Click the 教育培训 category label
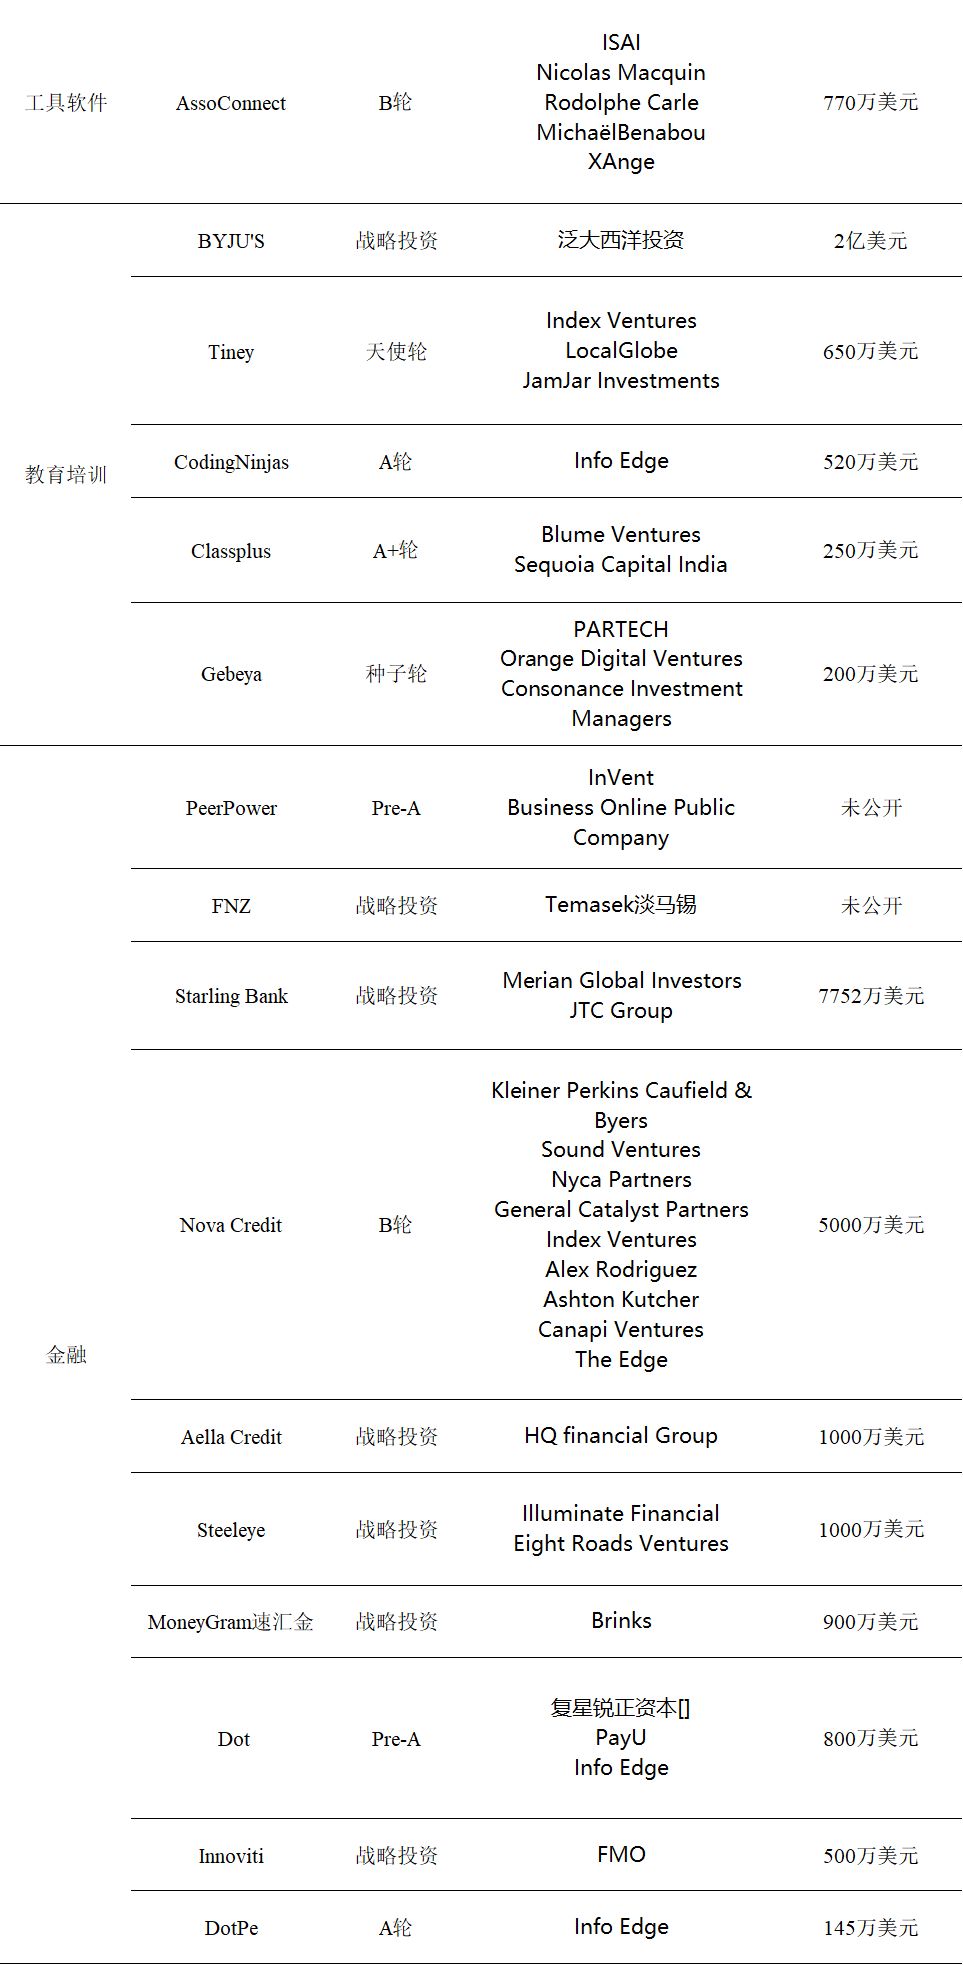 tap(66, 475)
